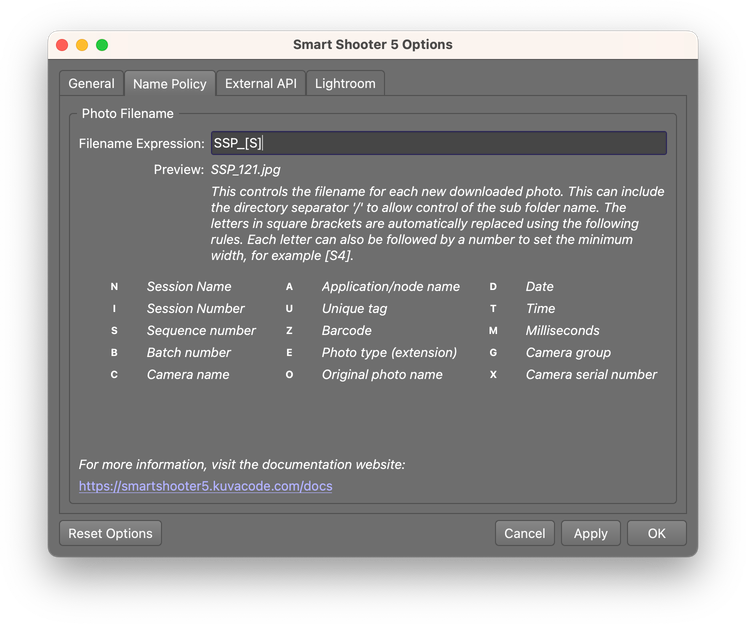This screenshot has width=746, height=624.
Task: Click the green zoom window button
Action: 102,45
